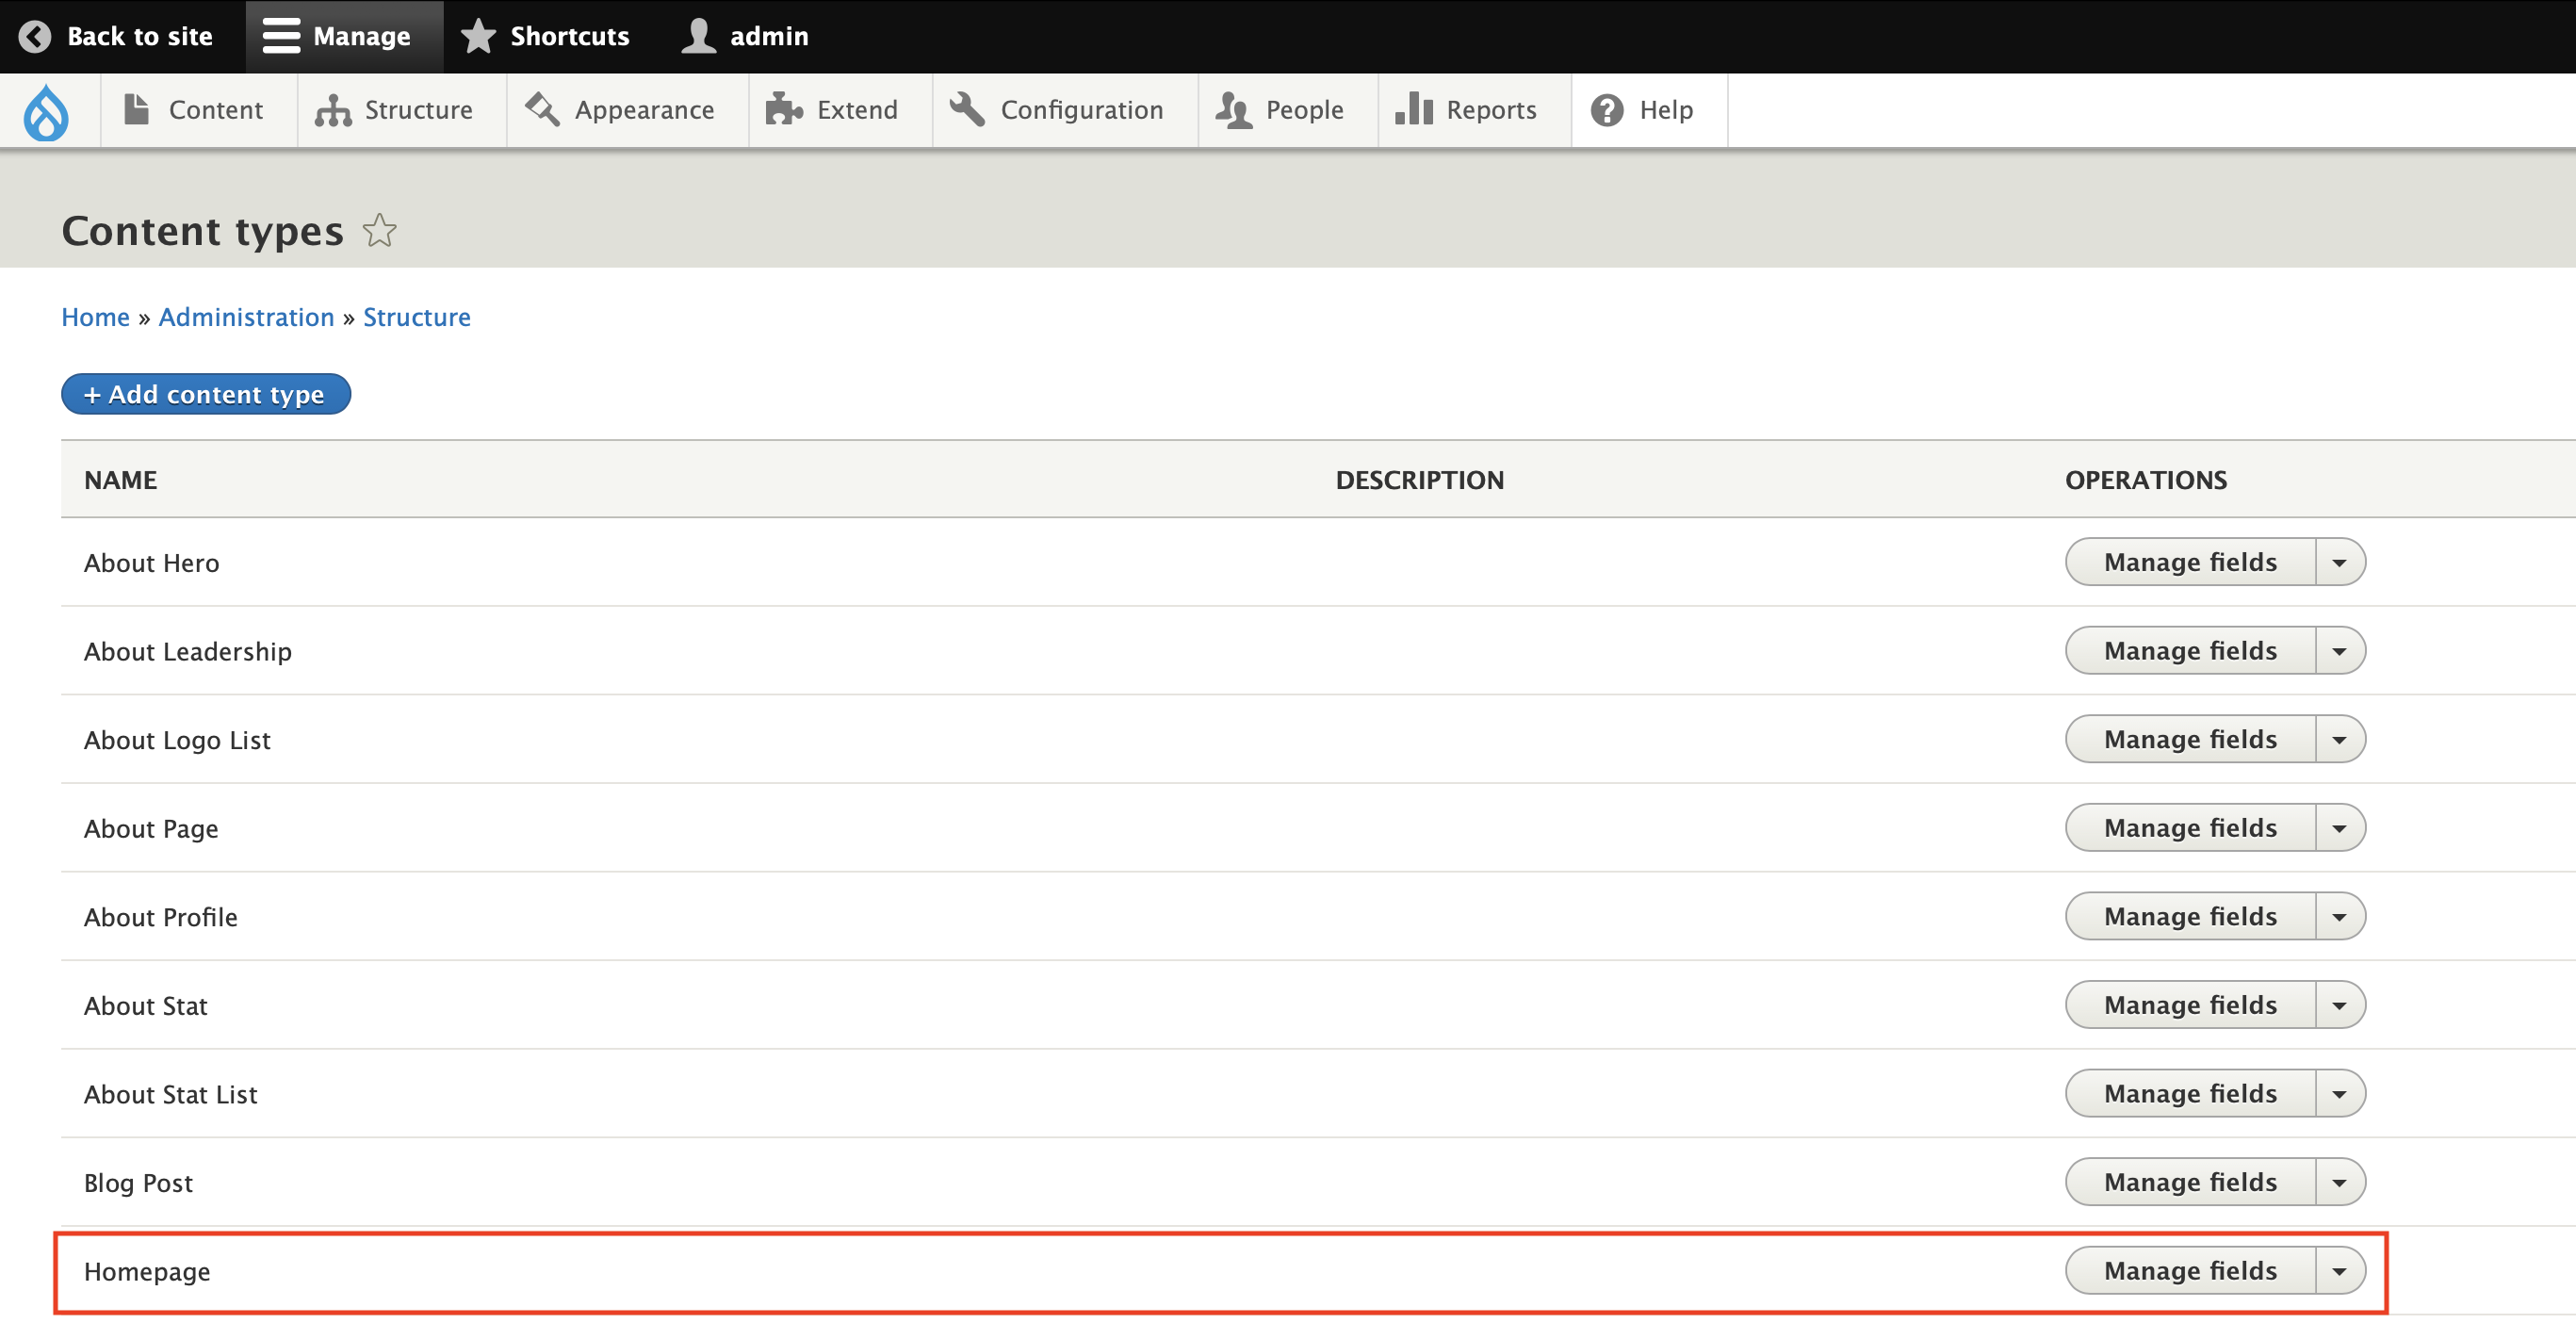Open the People menu item
Image resolution: width=2576 pixels, height=1323 pixels.
click(1281, 110)
